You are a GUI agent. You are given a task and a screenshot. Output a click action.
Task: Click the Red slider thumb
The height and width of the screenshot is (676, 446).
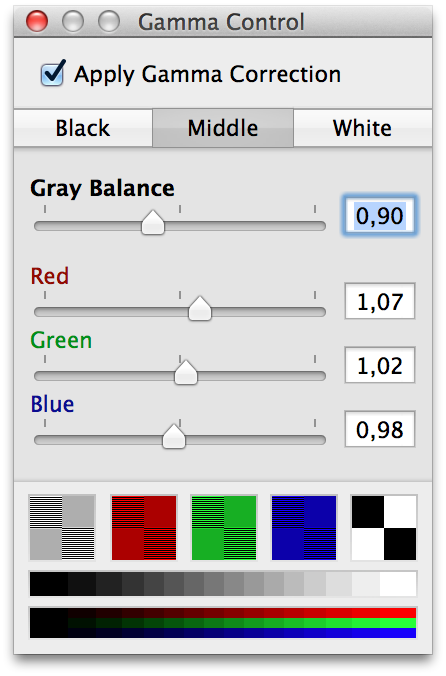[x=200, y=309]
